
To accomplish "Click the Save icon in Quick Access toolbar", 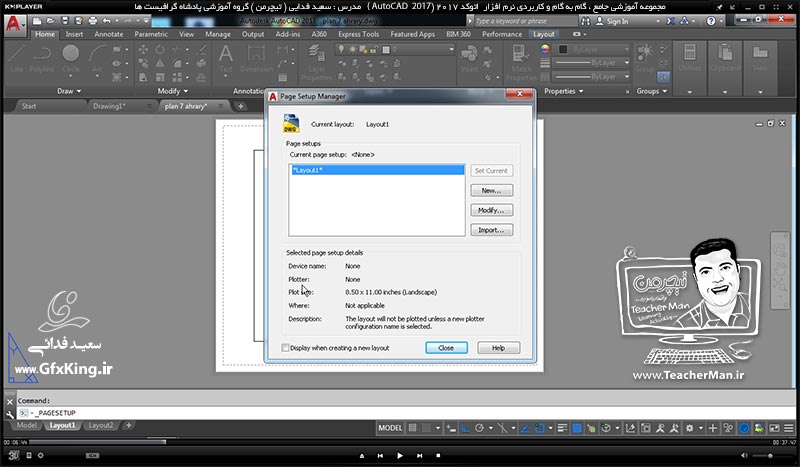I will [64, 21].
